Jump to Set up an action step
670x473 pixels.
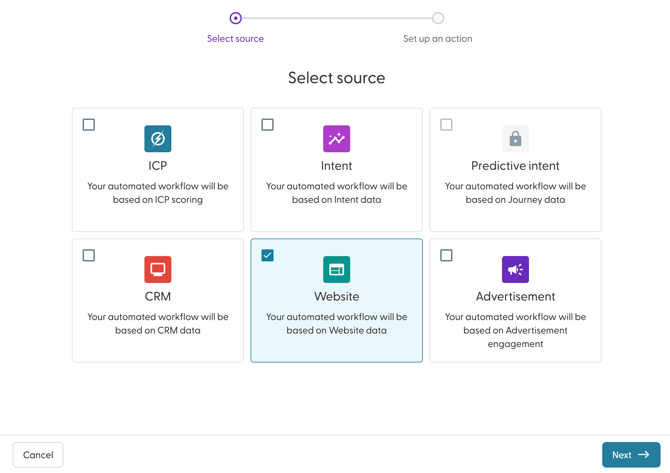pyautogui.click(x=437, y=39)
